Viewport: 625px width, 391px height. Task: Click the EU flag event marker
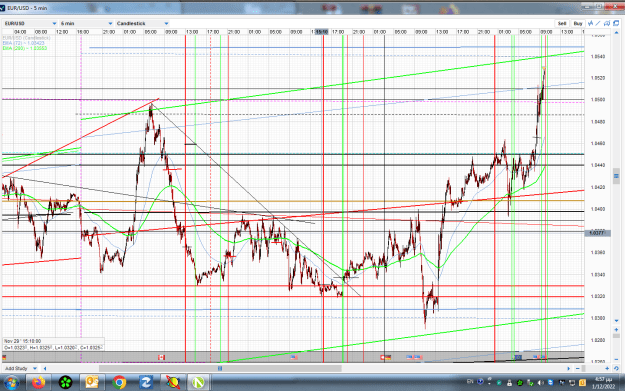click(518, 357)
